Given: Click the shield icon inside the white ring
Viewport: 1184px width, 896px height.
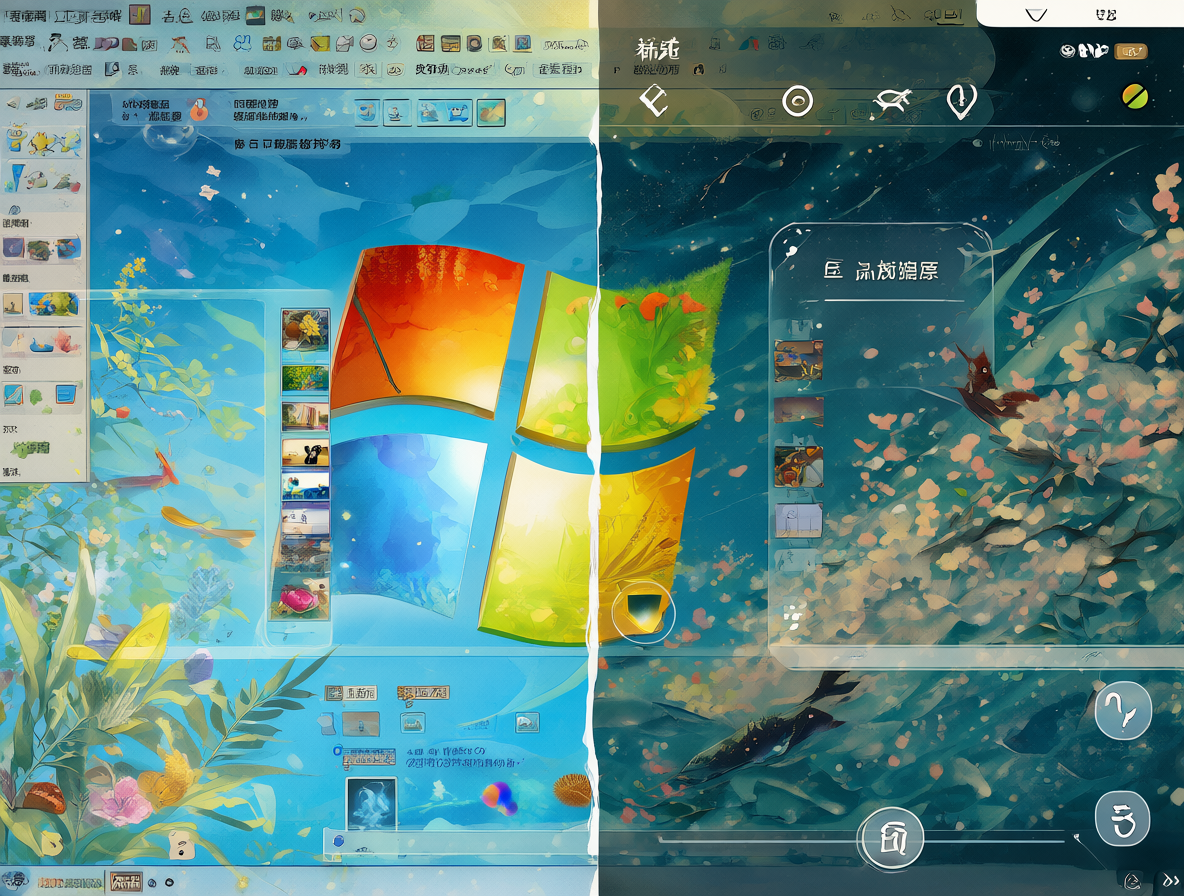Looking at the screenshot, I should point(643,611).
